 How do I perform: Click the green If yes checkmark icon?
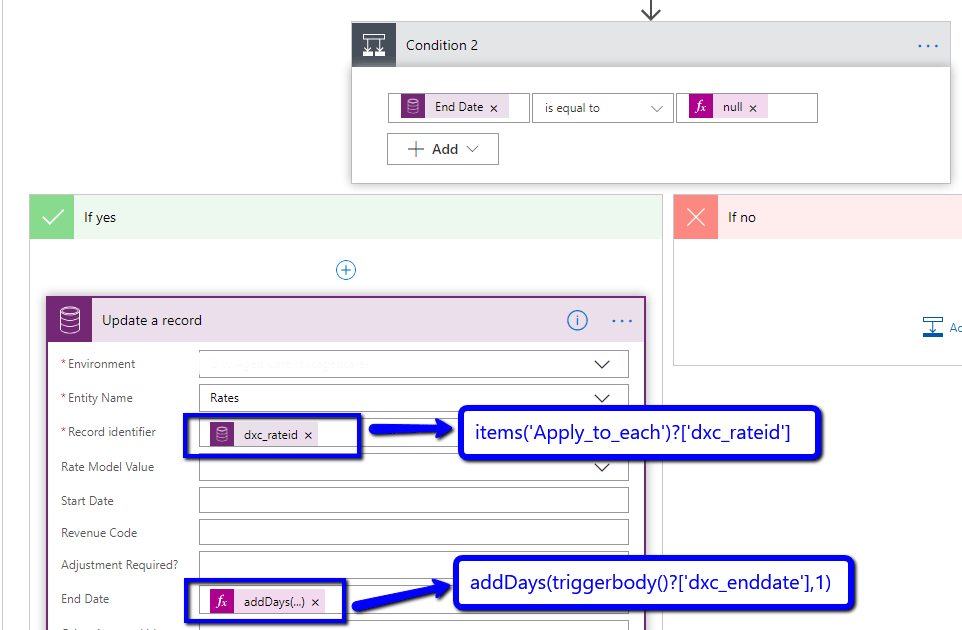[x=53, y=217]
